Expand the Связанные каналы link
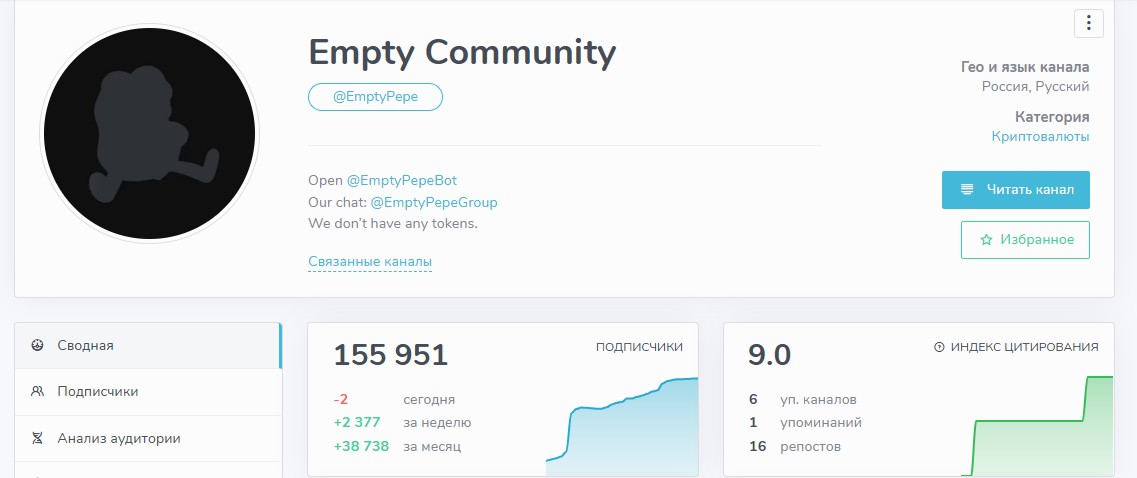Screen dimensions: 1137x478 tap(370, 261)
